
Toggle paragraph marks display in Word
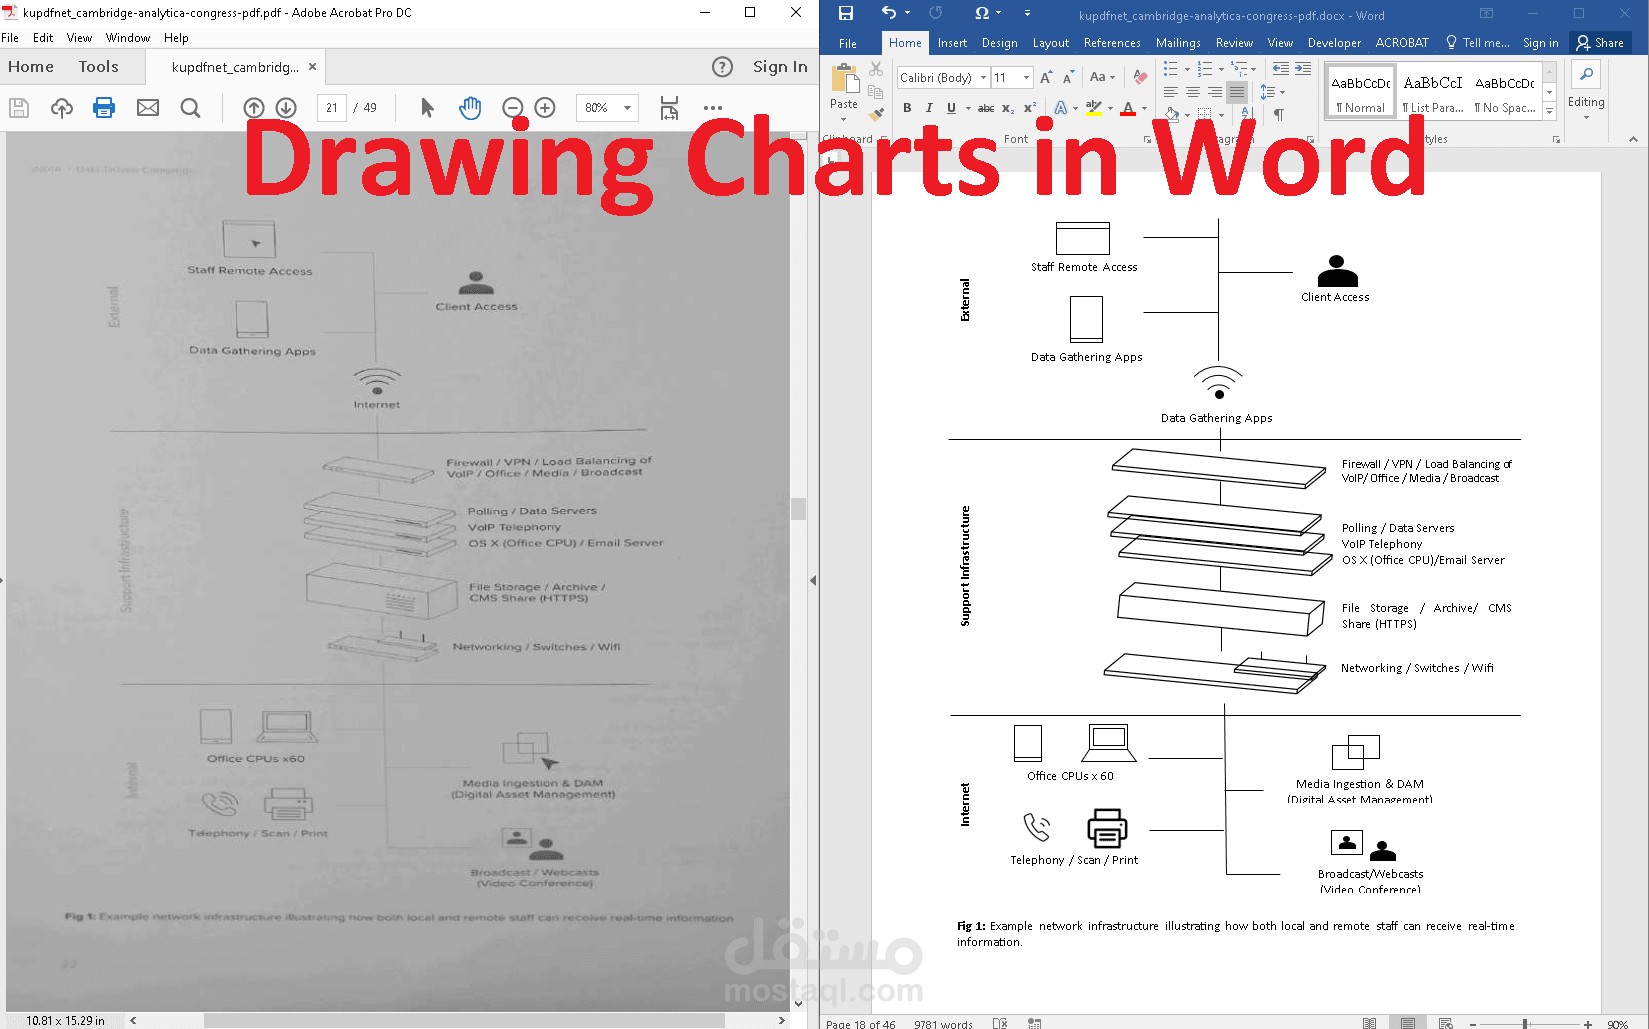[x=1278, y=115]
